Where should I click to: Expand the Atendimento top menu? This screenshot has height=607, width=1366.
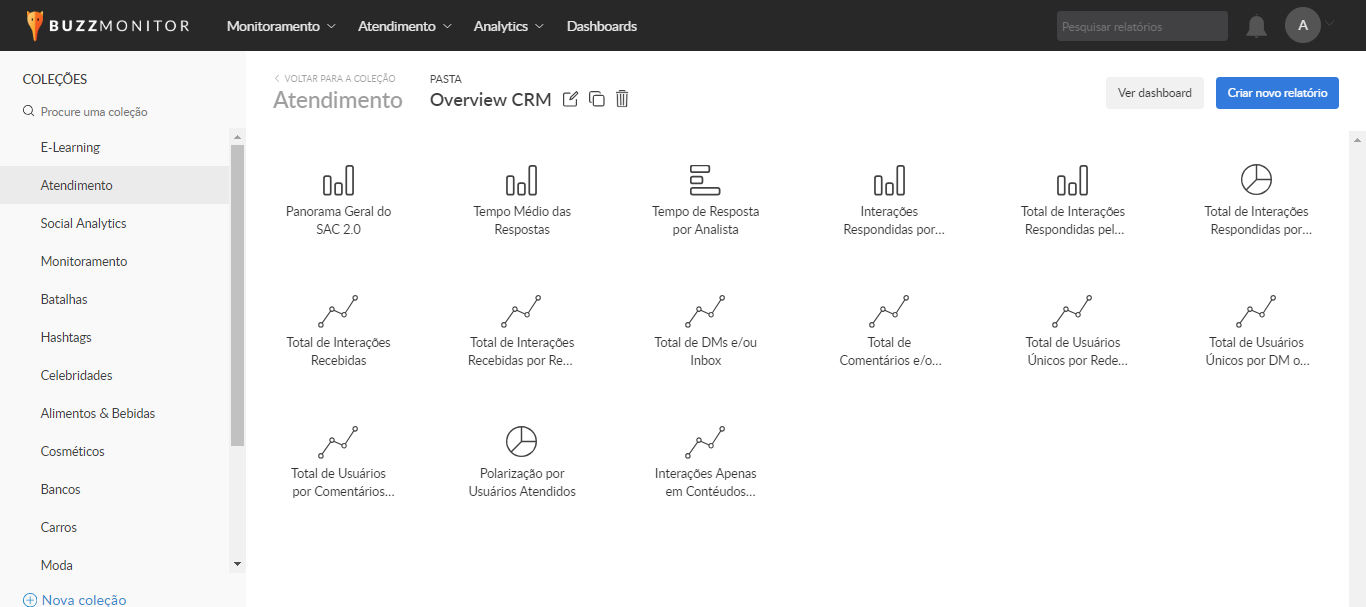tap(404, 26)
